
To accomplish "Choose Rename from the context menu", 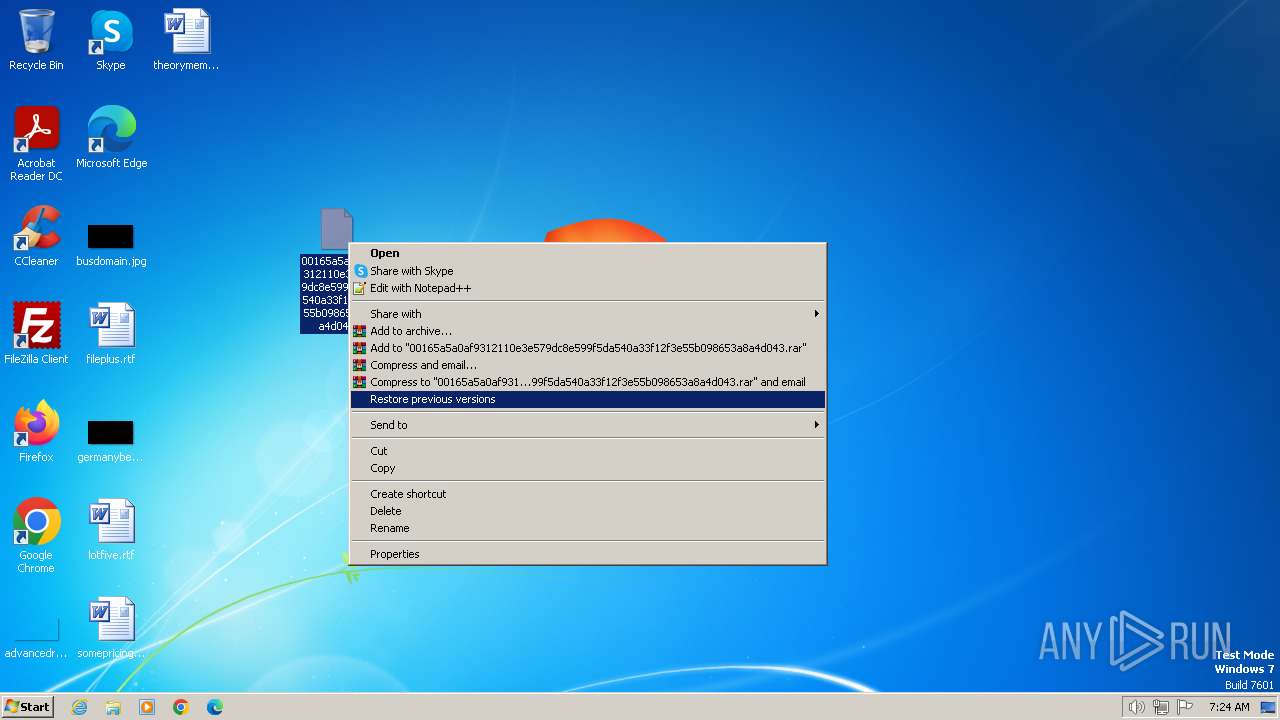I will (588, 528).
